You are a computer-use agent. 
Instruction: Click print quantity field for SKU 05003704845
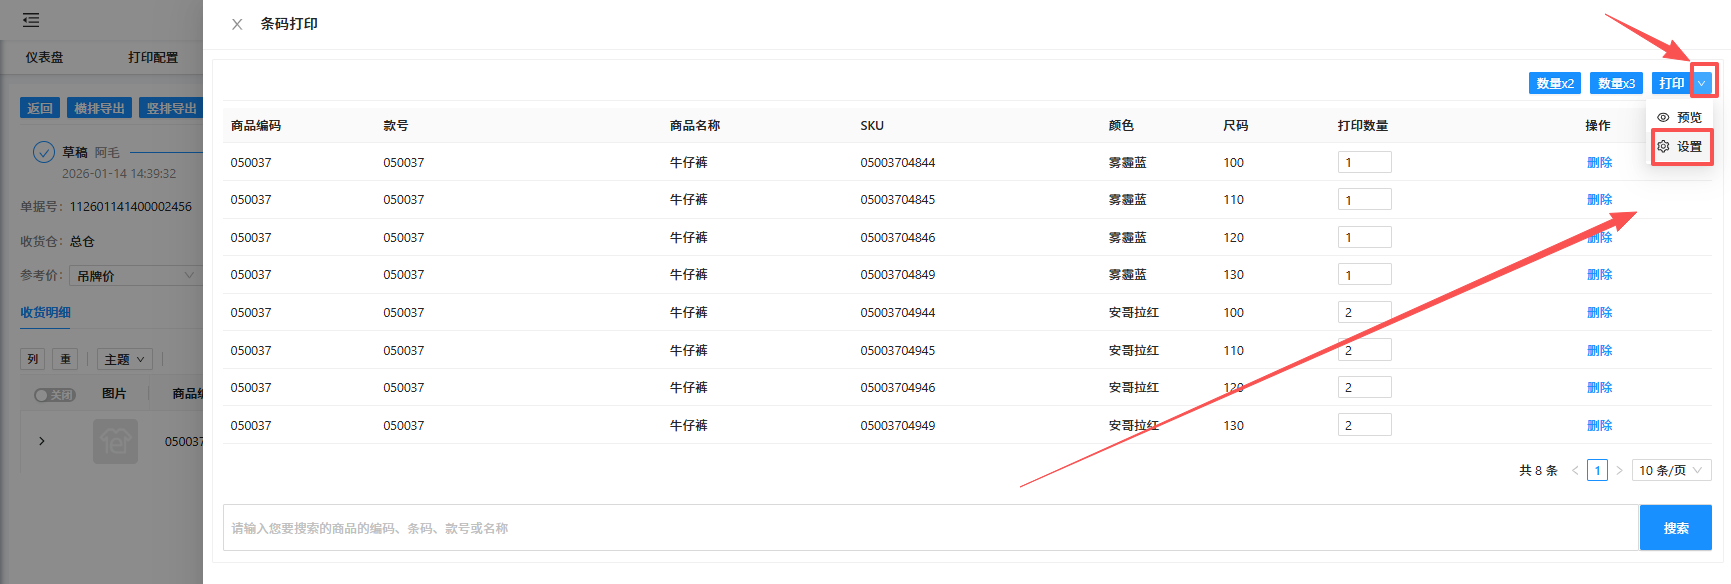click(1364, 200)
